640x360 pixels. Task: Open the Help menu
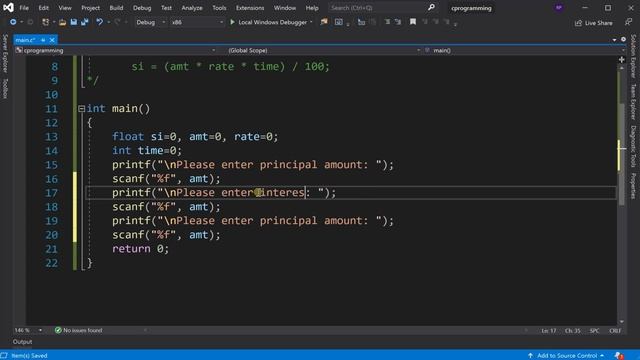tap(312, 8)
